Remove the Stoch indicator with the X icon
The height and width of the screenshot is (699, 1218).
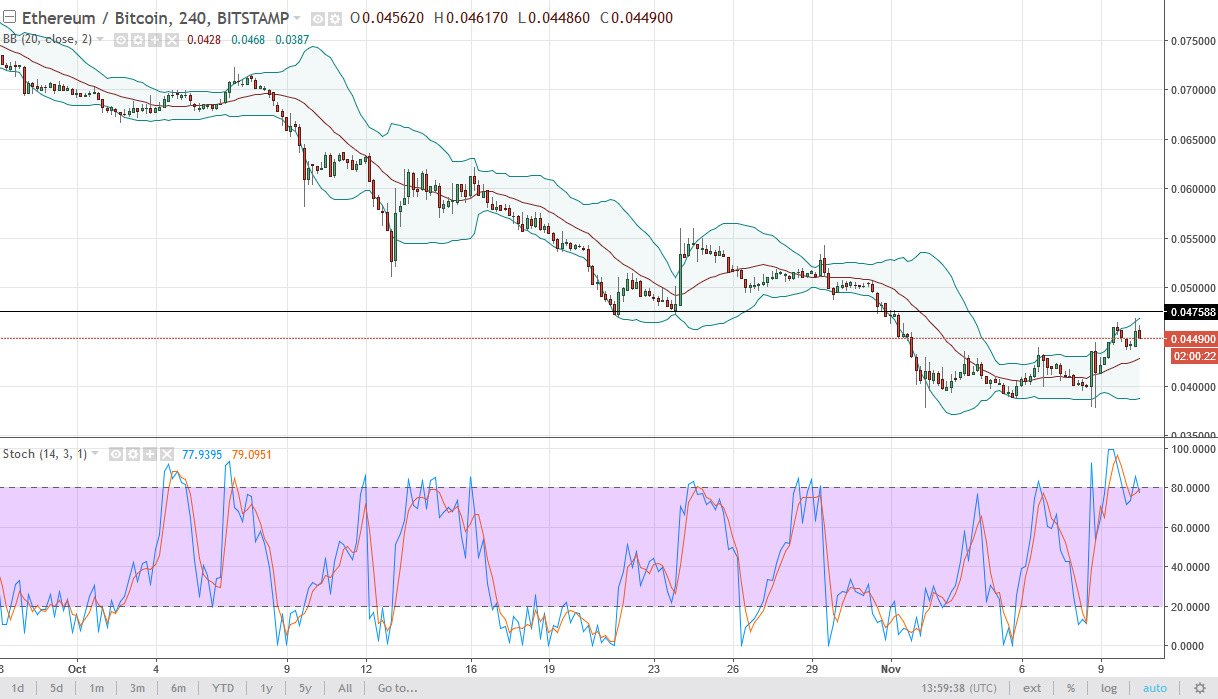pyautogui.click(x=167, y=454)
